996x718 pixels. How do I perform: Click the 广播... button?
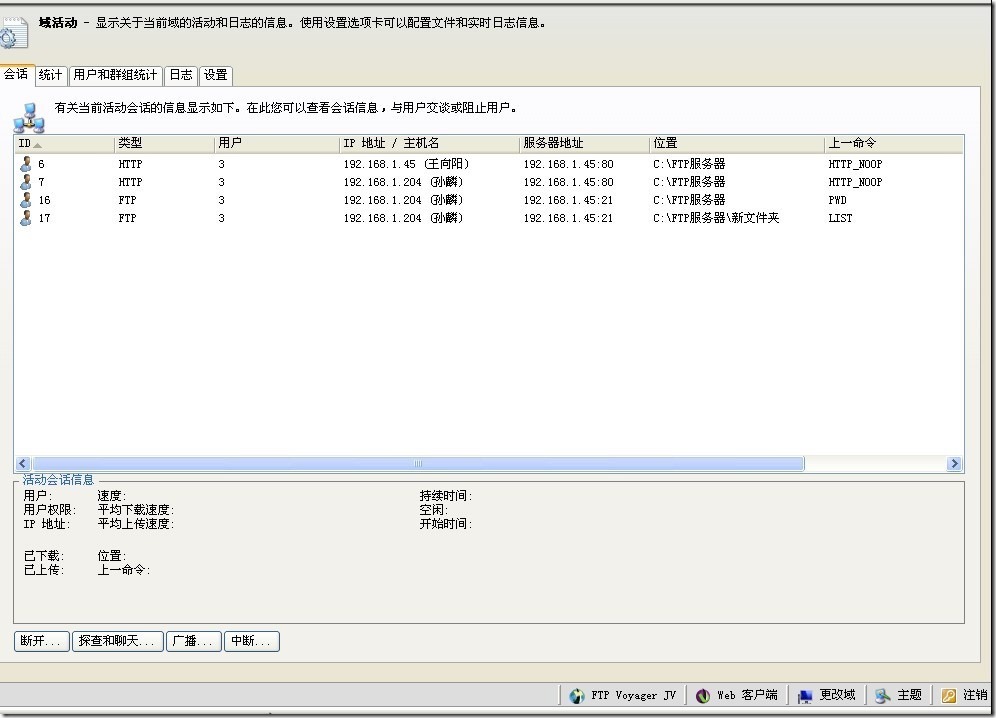pos(194,641)
